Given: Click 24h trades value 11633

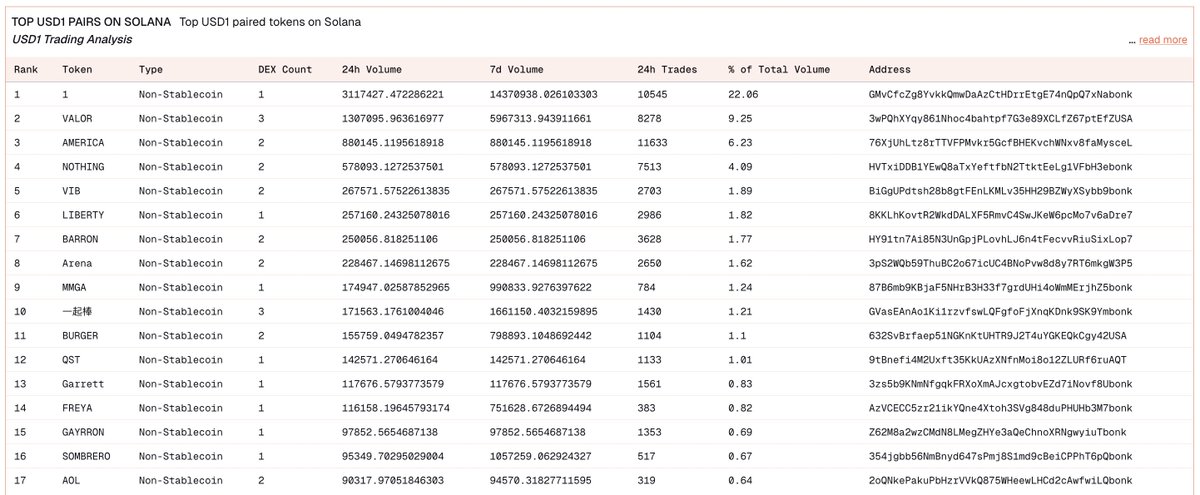Looking at the screenshot, I should [x=652, y=142].
